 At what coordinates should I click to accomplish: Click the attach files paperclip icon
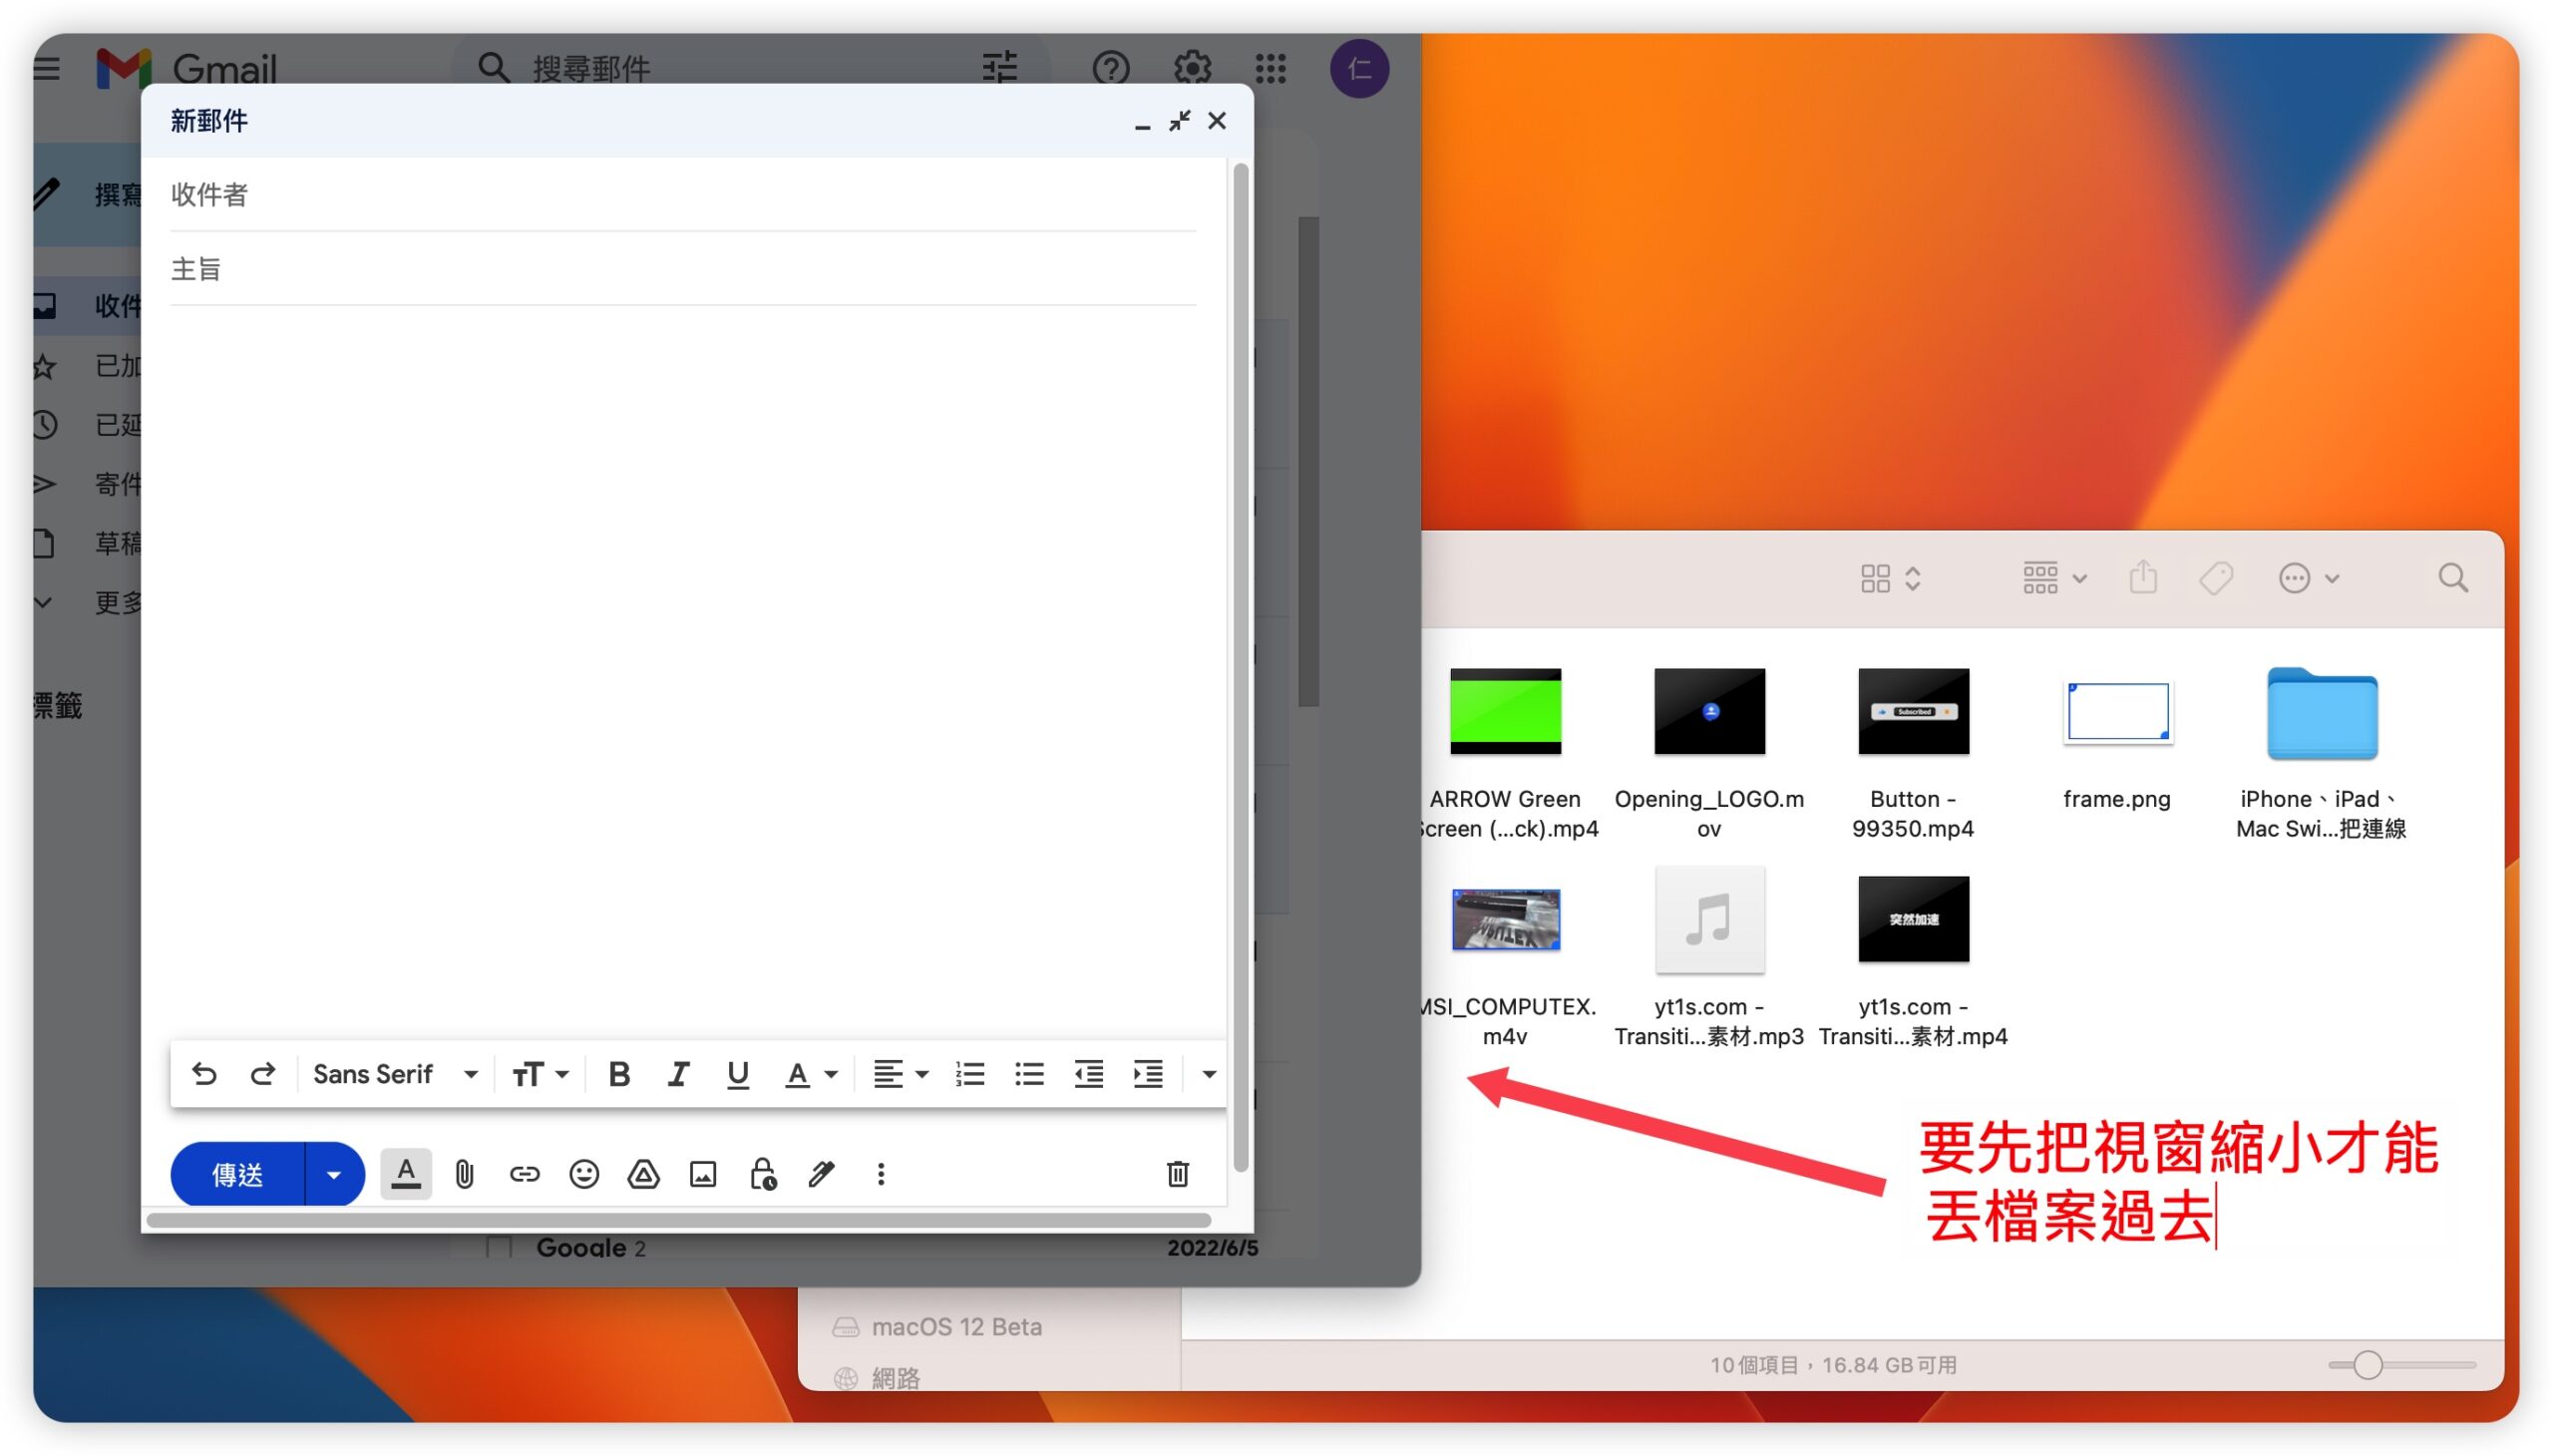(x=465, y=1174)
